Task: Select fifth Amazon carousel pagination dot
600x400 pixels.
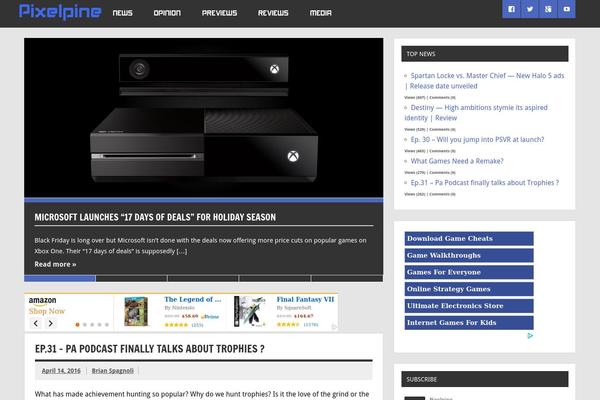Action: point(107,325)
